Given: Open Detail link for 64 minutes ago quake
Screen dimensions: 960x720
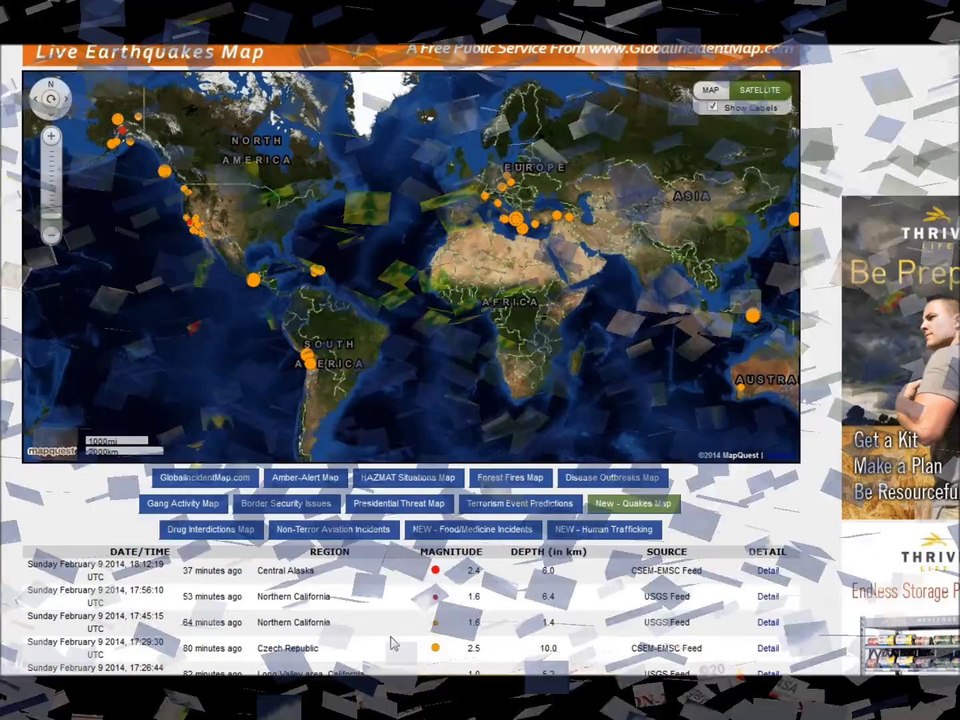Looking at the screenshot, I should point(768,622).
